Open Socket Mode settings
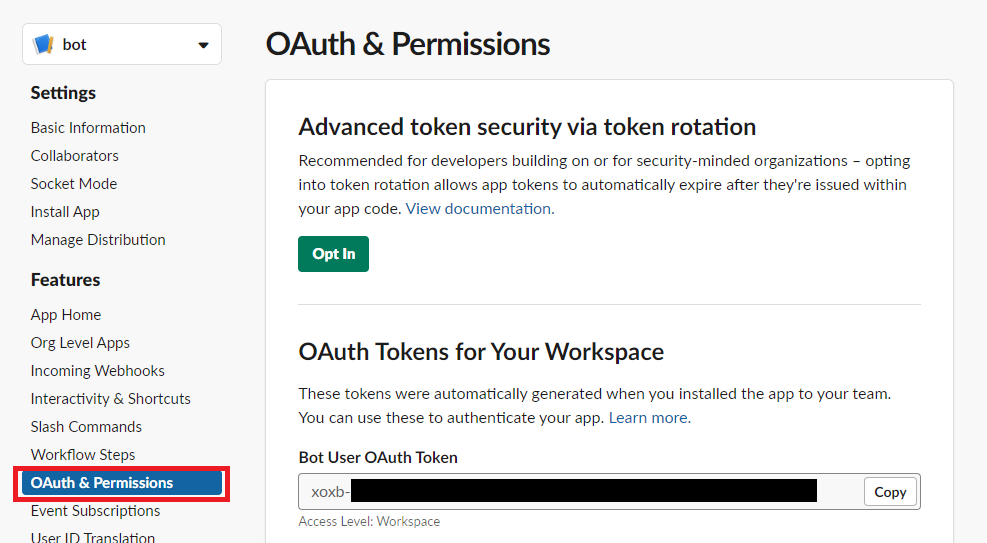Screen dimensions: 987x543 74,184
